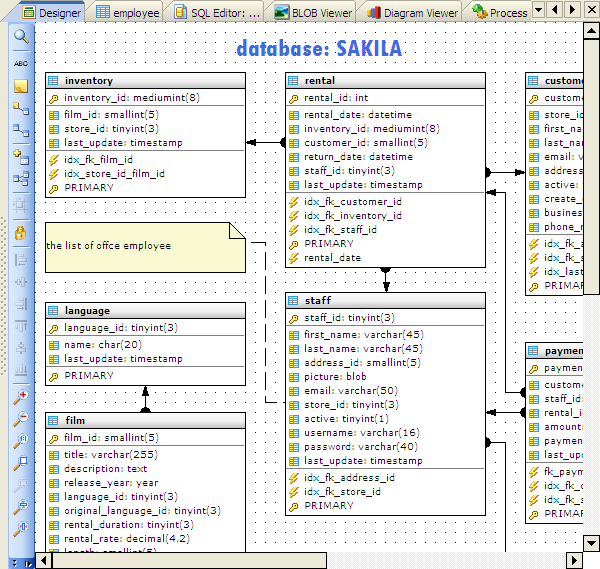Click lightning icon beside idx_fk_film_id
This screenshot has width=600, height=569.
point(54,160)
